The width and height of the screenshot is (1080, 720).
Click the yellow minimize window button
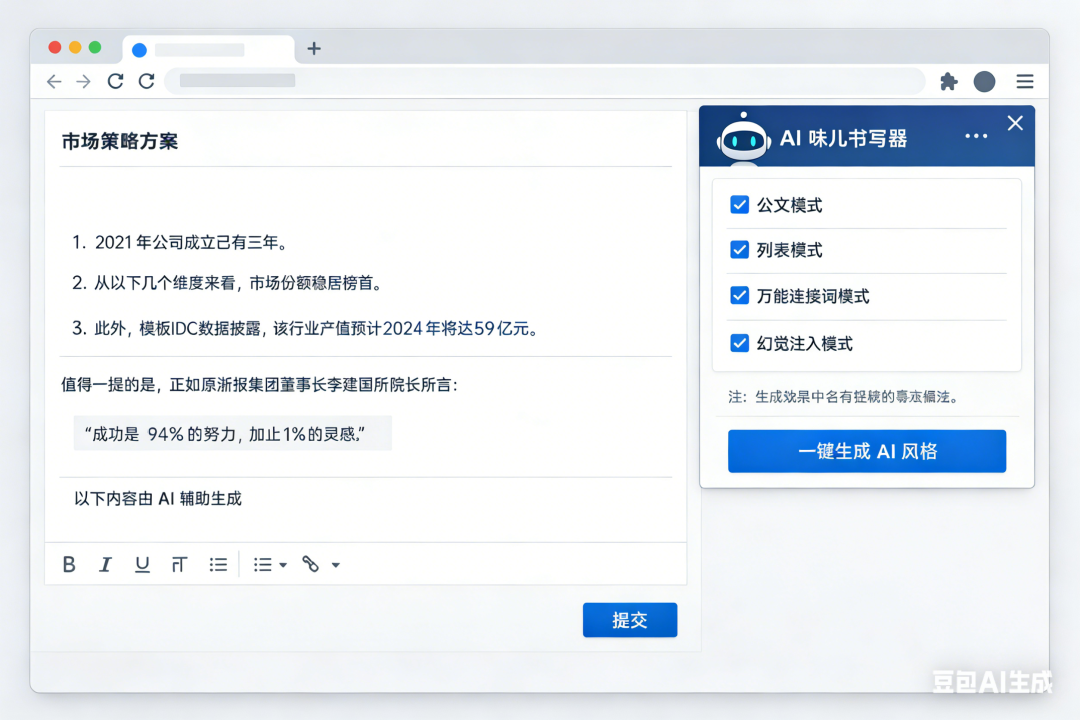click(x=75, y=48)
